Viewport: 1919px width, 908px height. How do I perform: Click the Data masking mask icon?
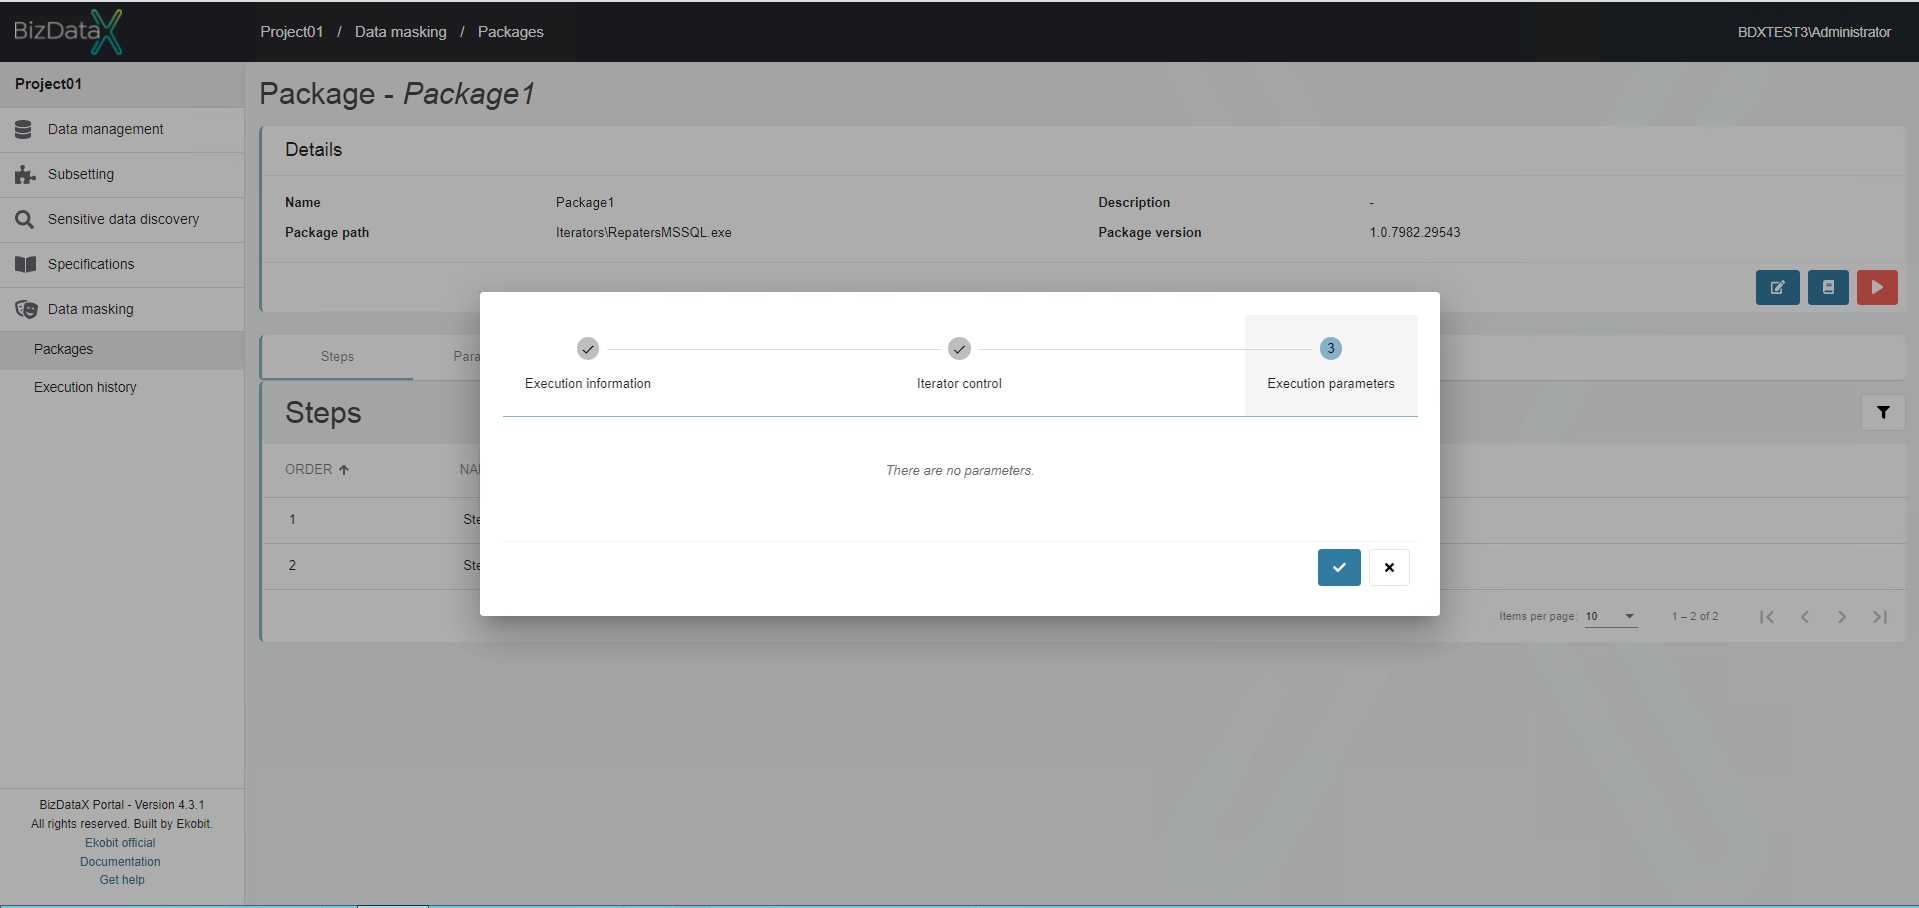(26, 310)
